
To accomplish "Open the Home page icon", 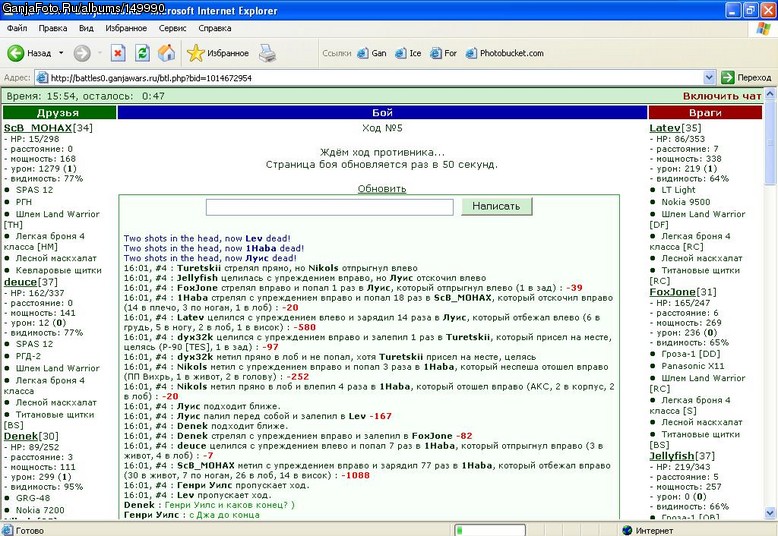I will (x=167, y=53).
